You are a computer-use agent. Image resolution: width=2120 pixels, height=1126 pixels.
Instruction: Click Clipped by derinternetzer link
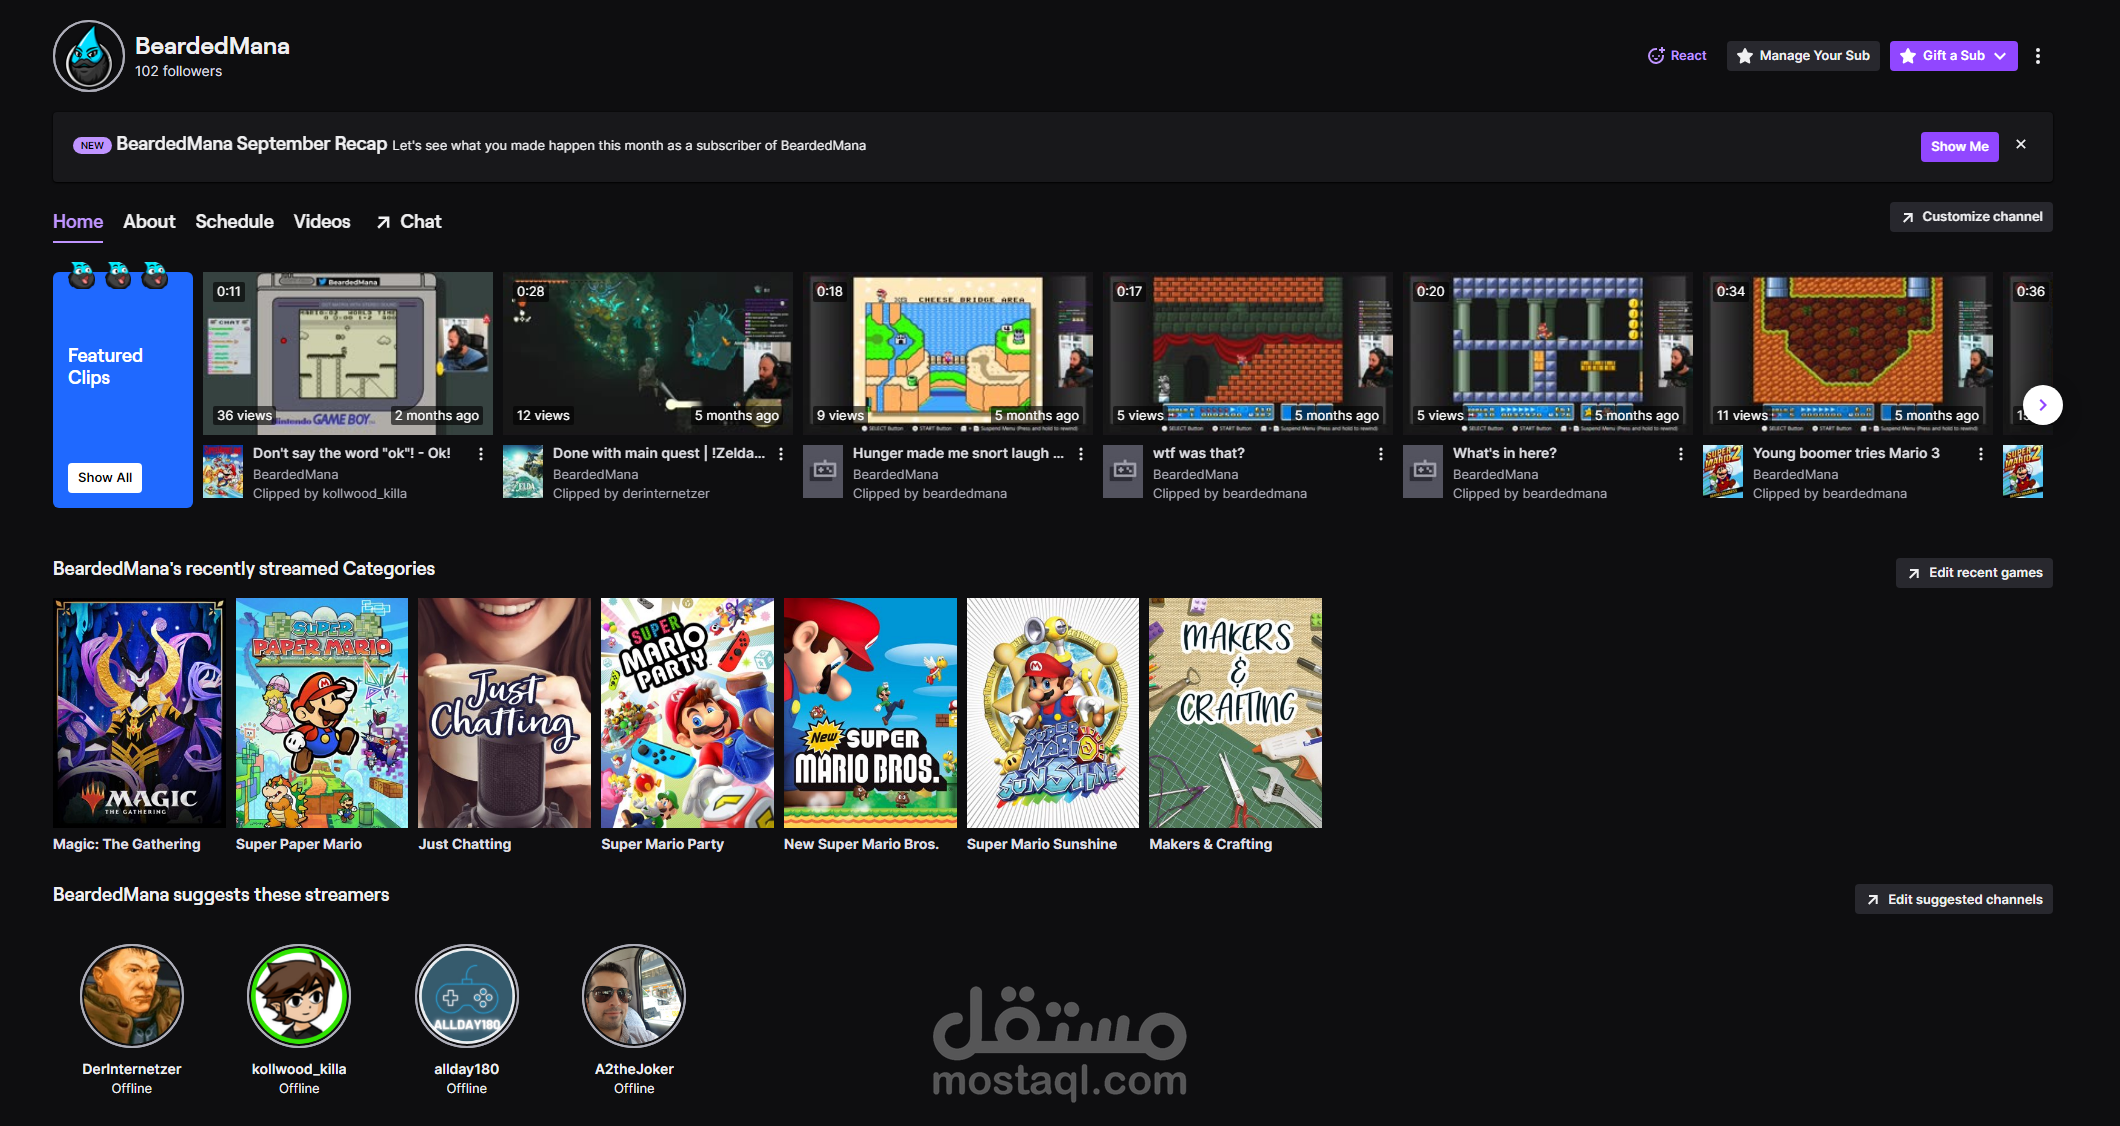coord(631,494)
